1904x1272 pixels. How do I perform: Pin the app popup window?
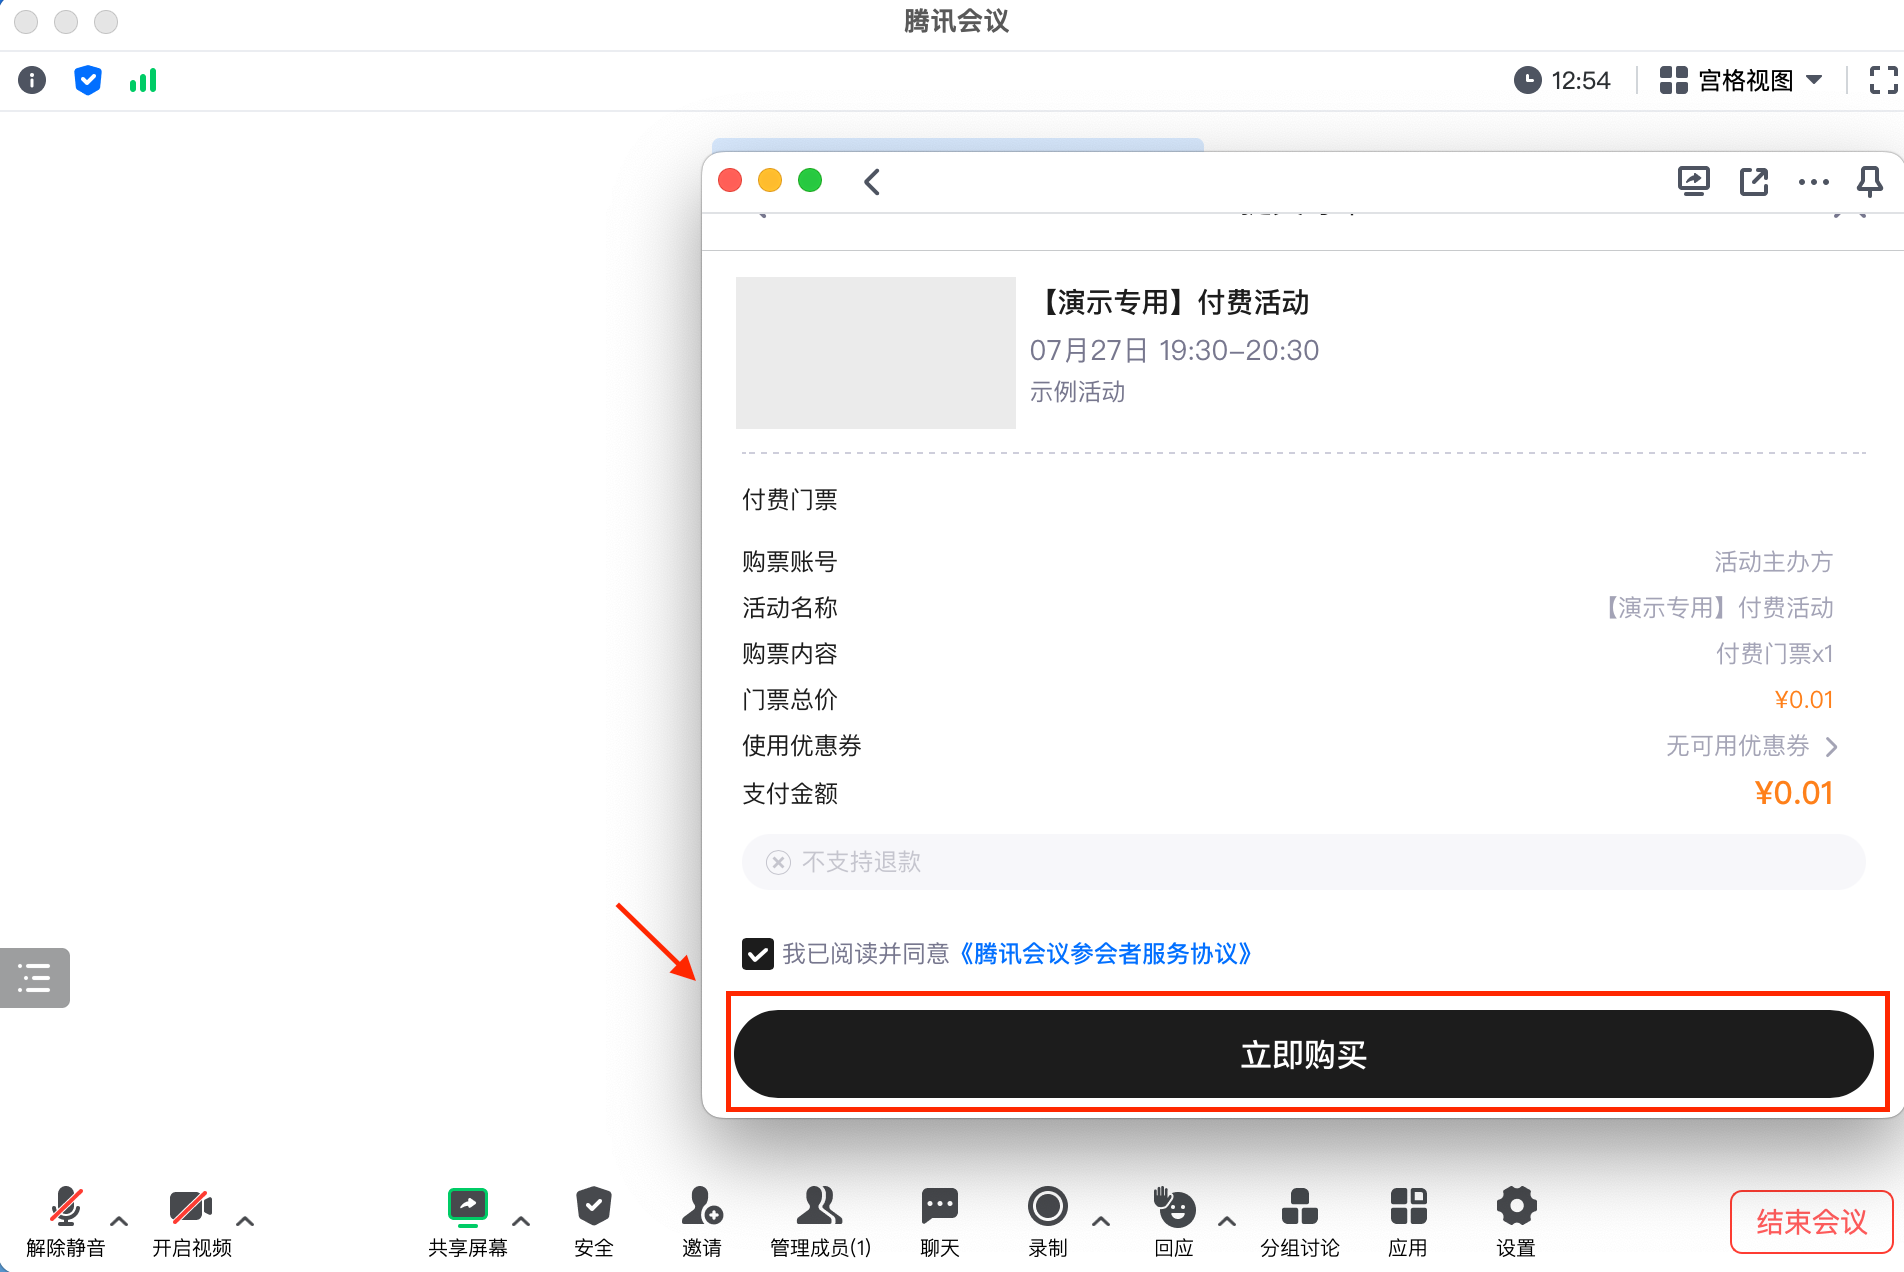(1869, 181)
